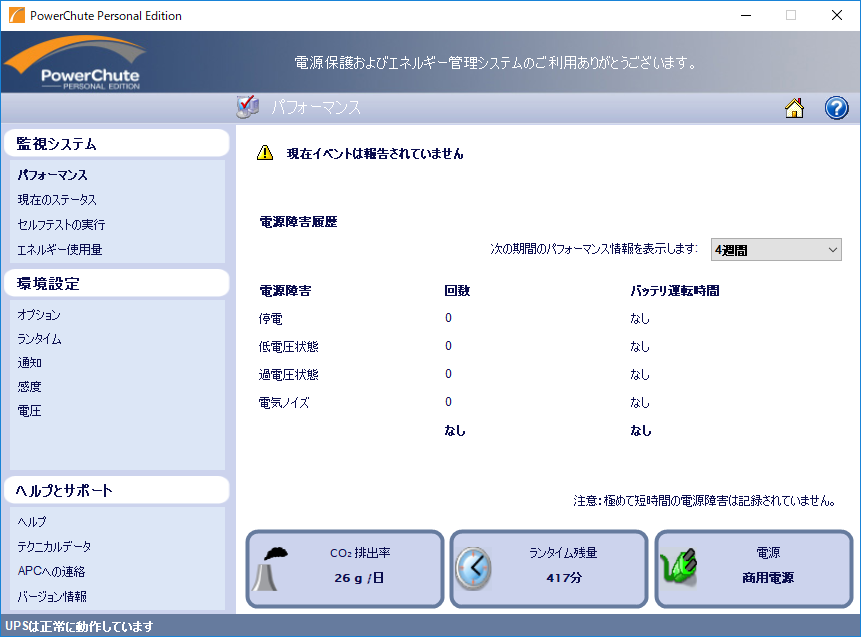Click the PowerChute title bar app icon
The width and height of the screenshot is (861, 637).
pyautogui.click(x=16, y=15)
